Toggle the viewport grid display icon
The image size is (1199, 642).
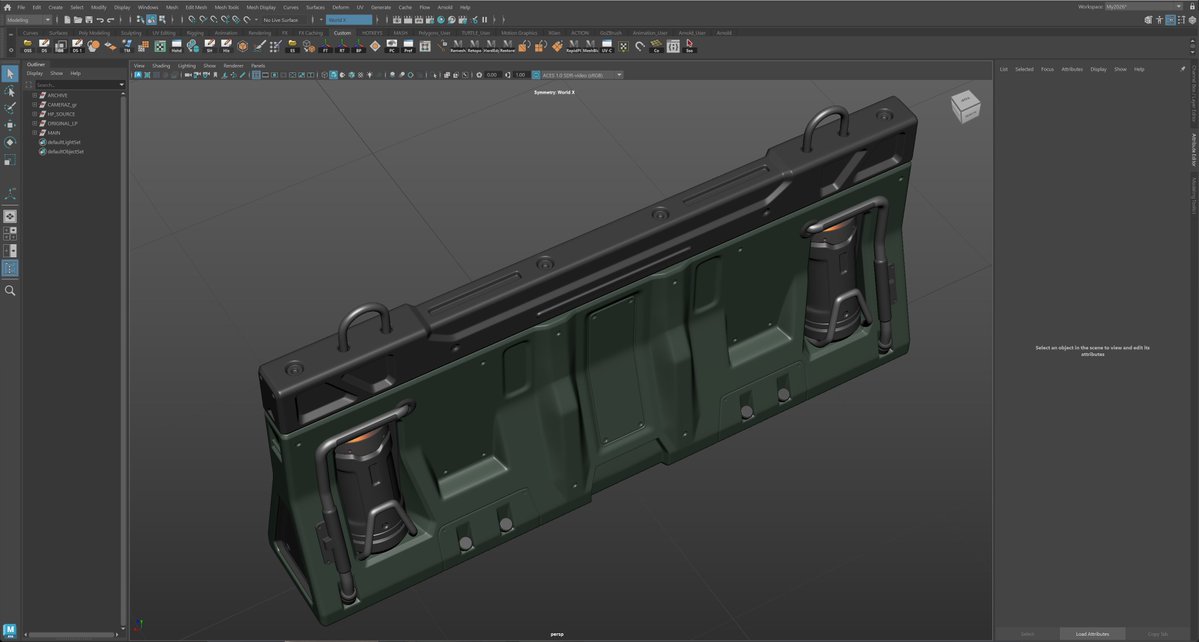(255, 75)
